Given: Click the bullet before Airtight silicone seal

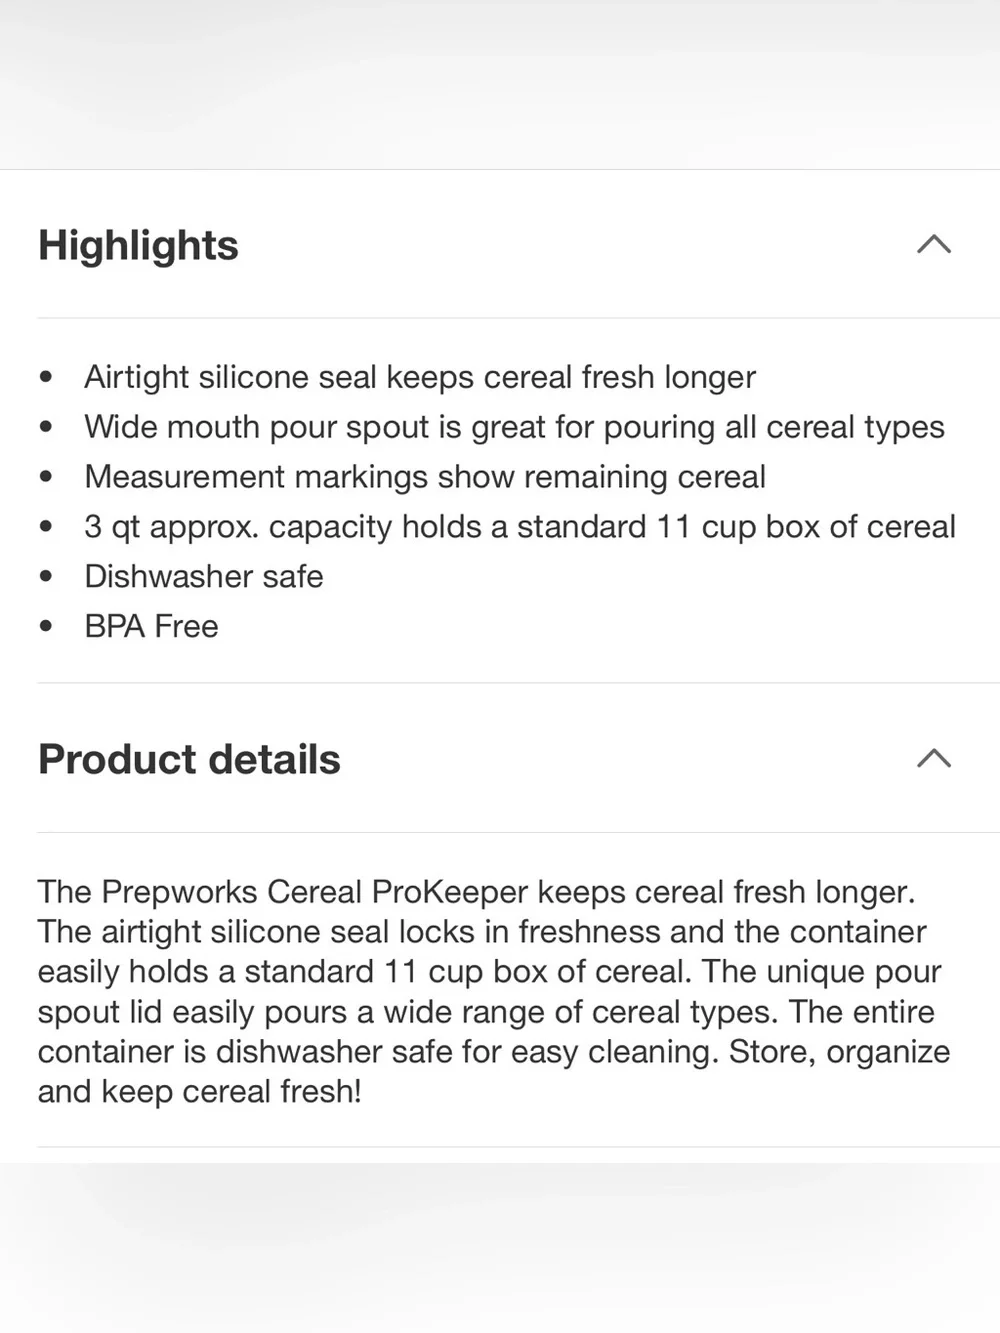Looking at the screenshot, I should 46,377.
